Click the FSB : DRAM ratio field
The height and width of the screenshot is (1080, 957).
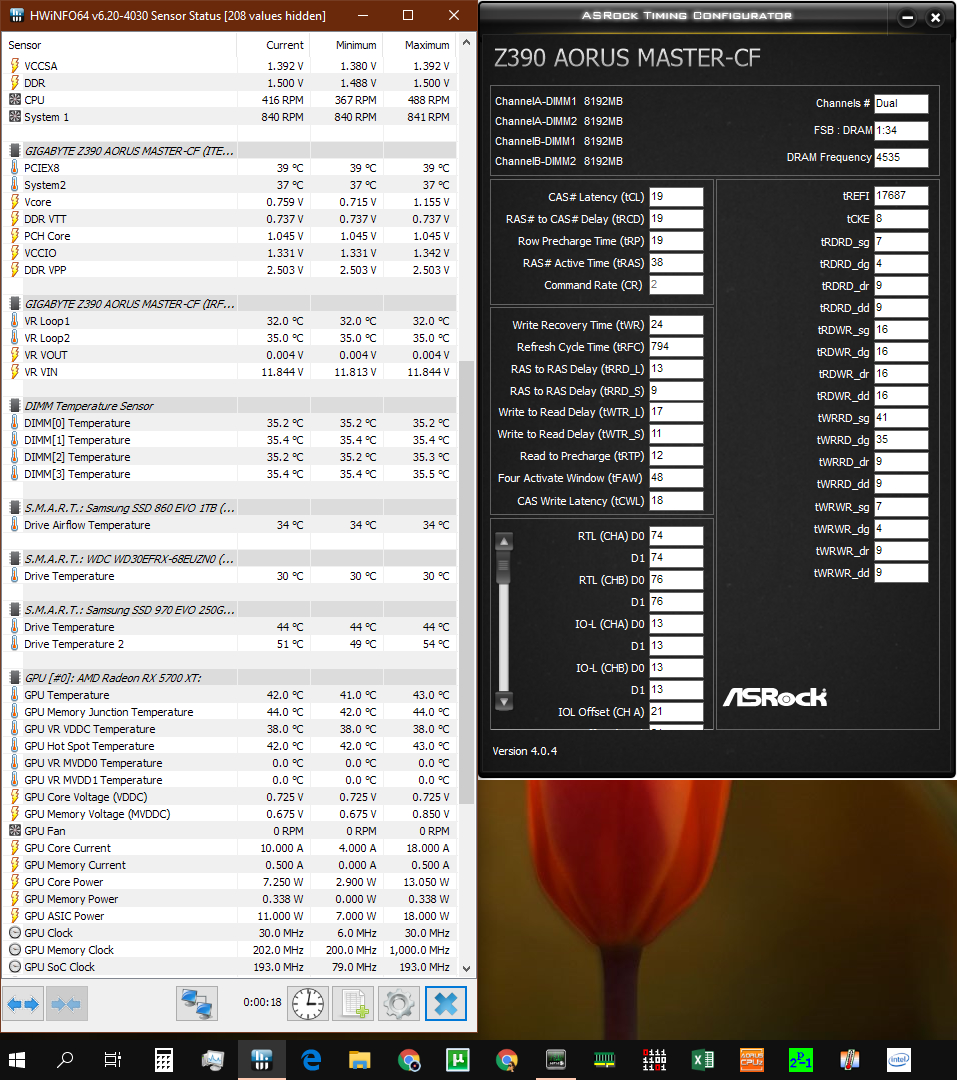click(x=901, y=130)
